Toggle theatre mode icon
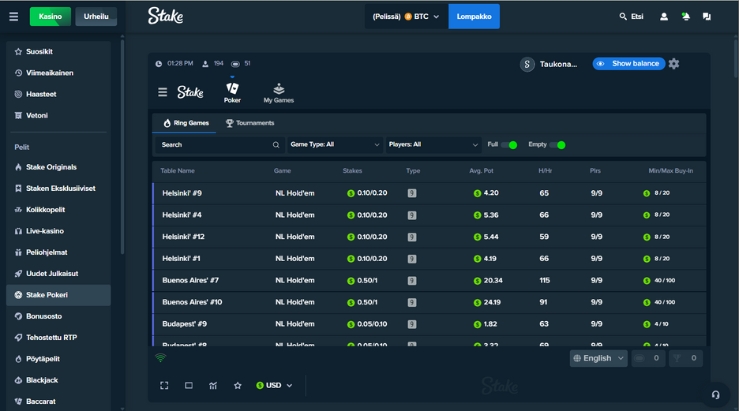Screen dimensions: 740x411 [189, 386]
